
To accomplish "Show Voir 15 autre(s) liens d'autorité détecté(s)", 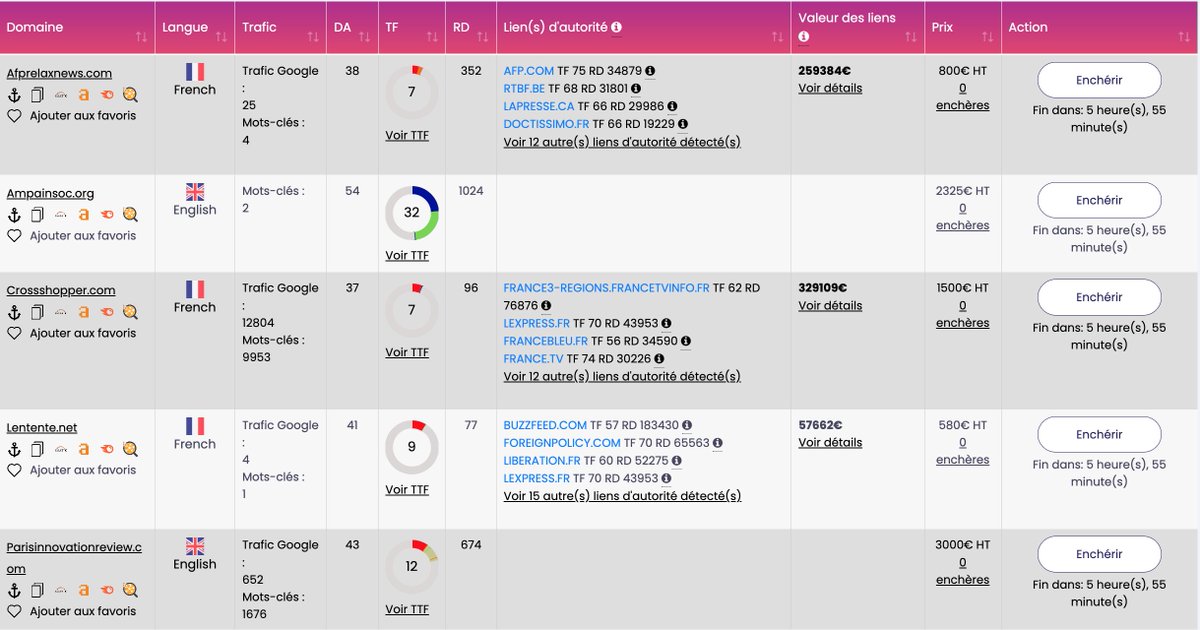I will (x=622, y=496).
